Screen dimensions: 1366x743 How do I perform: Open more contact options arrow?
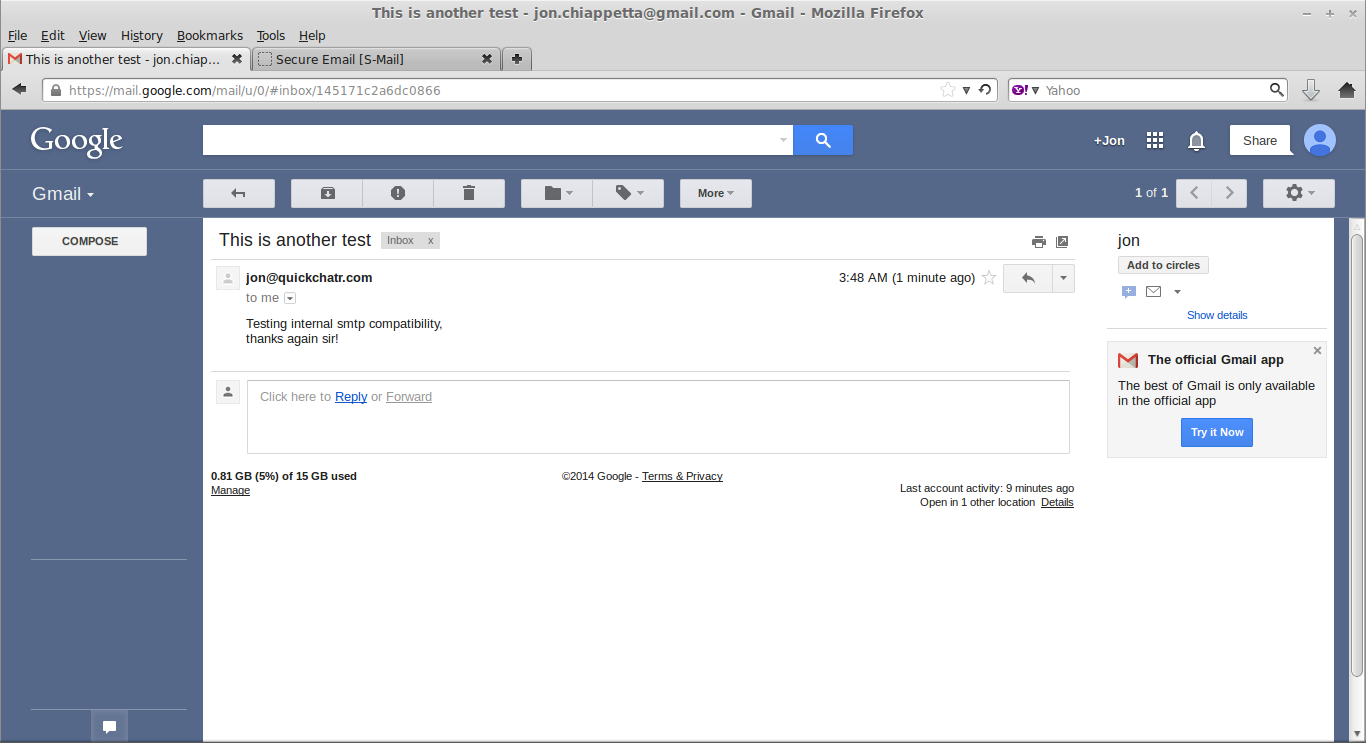click(1177, 292)
